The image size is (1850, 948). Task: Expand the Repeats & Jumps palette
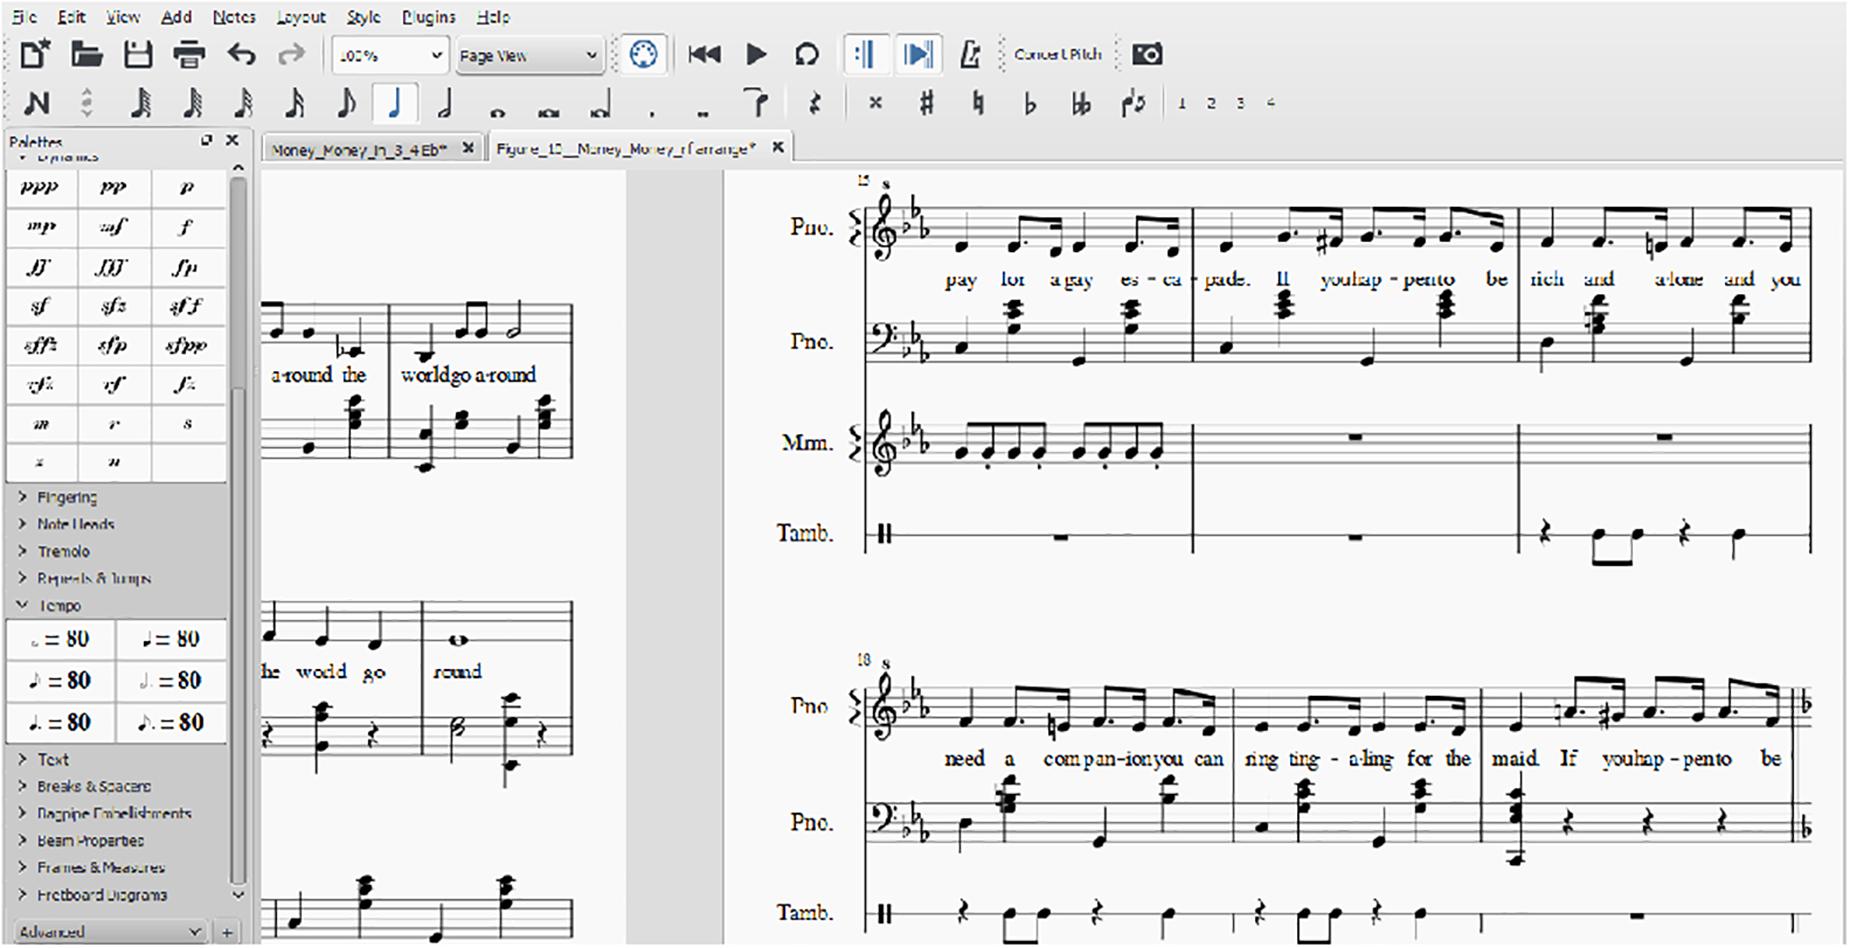93,578
